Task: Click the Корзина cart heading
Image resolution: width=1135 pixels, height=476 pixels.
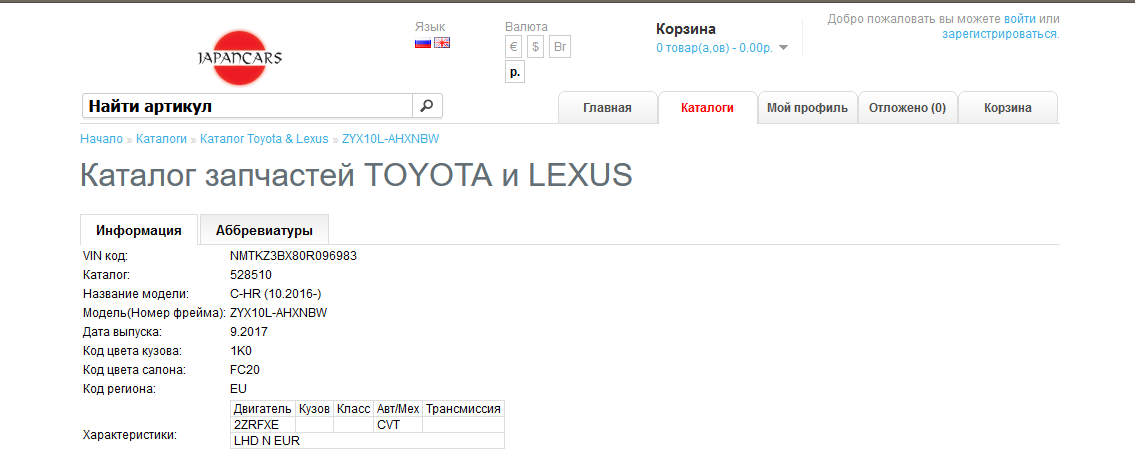Action: click(x=685, y=29)
